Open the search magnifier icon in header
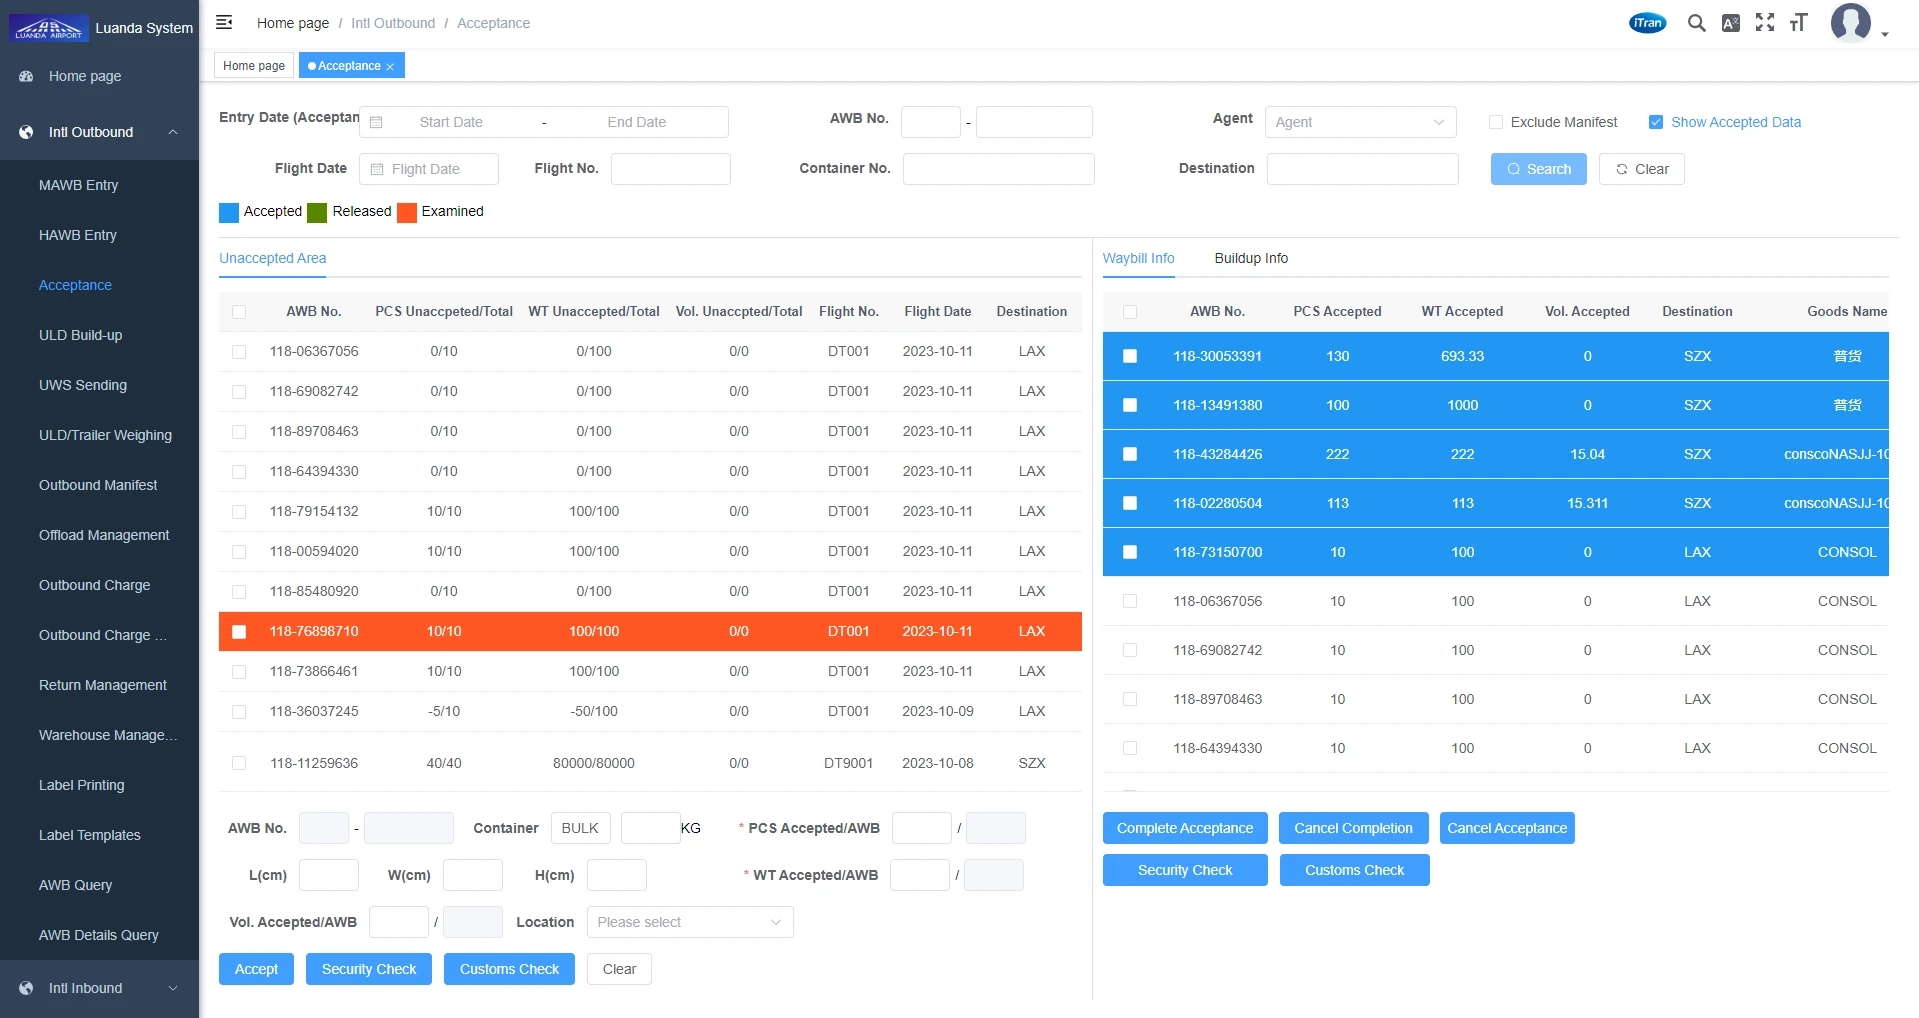Viewport: 1919px width, 1018px height. coord(1696,23)
